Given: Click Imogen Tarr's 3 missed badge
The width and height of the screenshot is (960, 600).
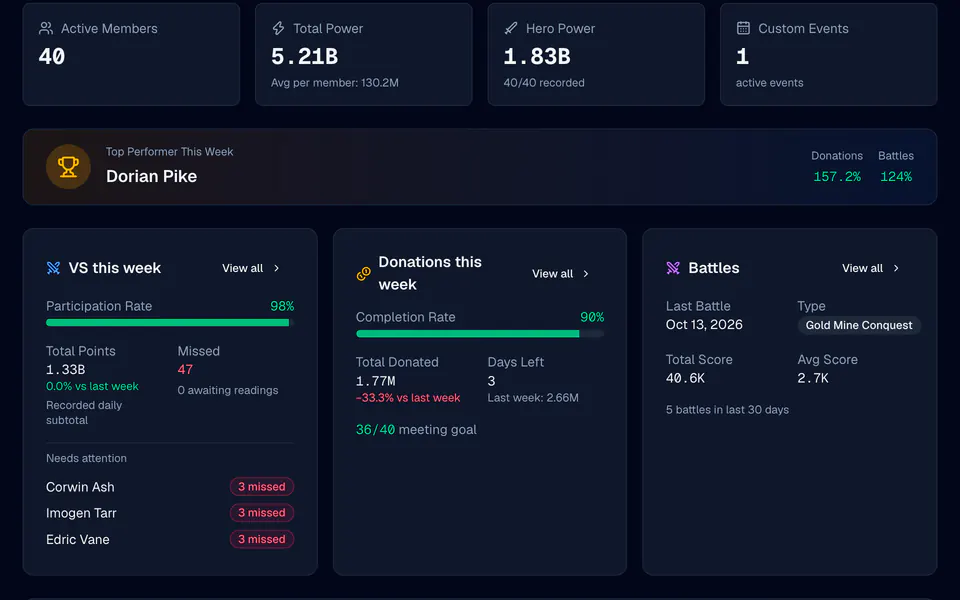Looking at the screenshot, I should [x=262, y=512].
